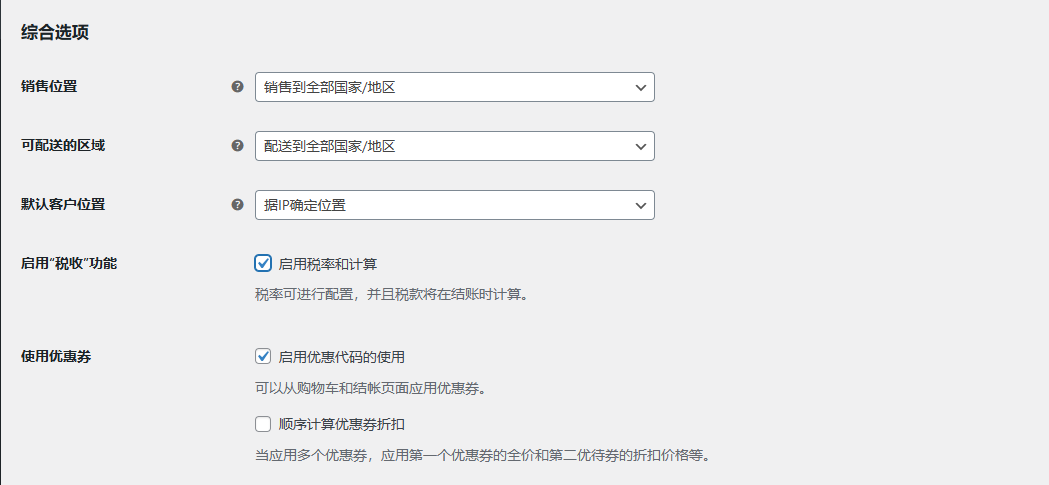Image resolution: width=1049 pixels, height=485 pixels.
Task: Click the 默认客户位置 field label
Action: click(x=63, y=204)
